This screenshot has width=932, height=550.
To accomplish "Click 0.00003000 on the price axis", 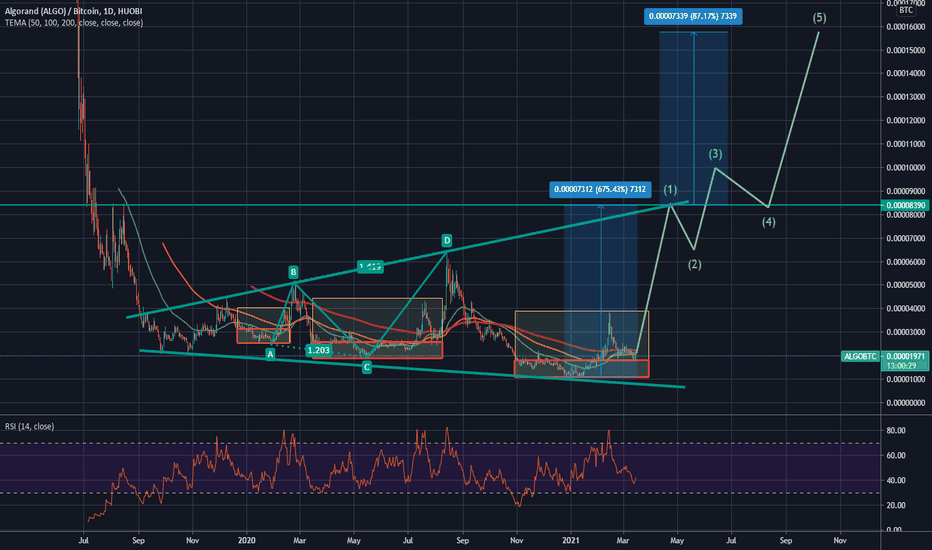I will [906, 332].
